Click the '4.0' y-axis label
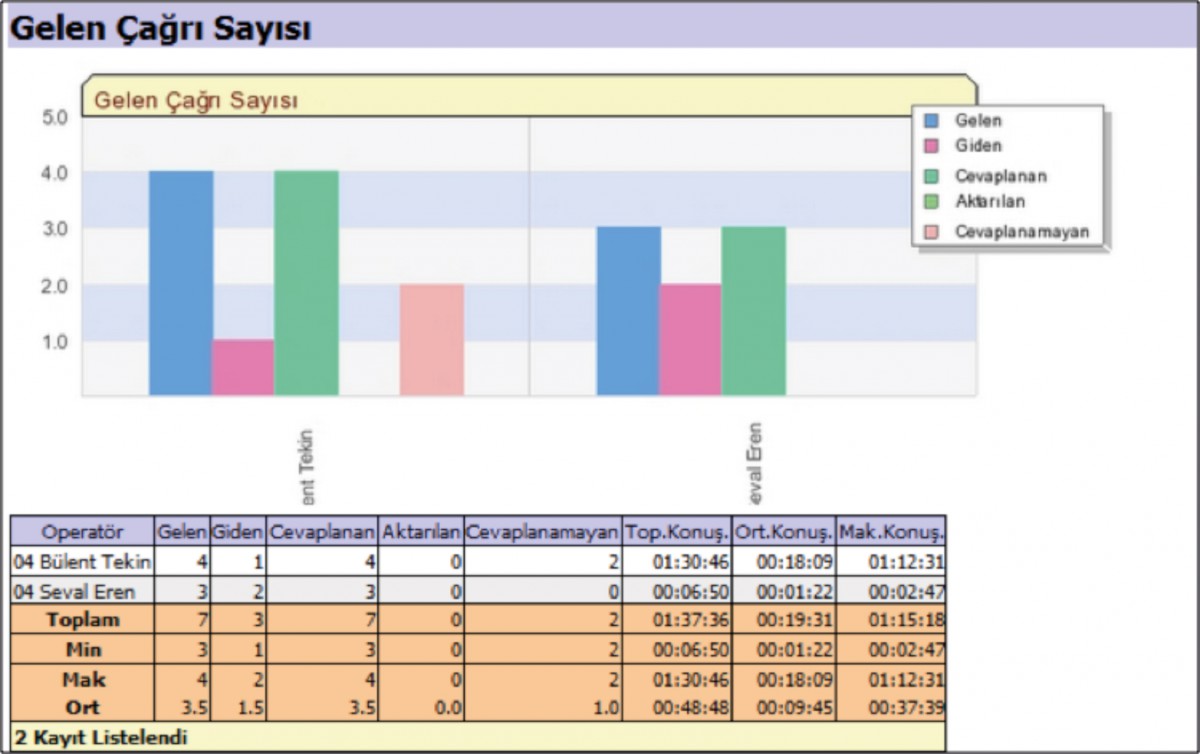Viewport: 1200px width, 754px height. [x=55, y=173]
